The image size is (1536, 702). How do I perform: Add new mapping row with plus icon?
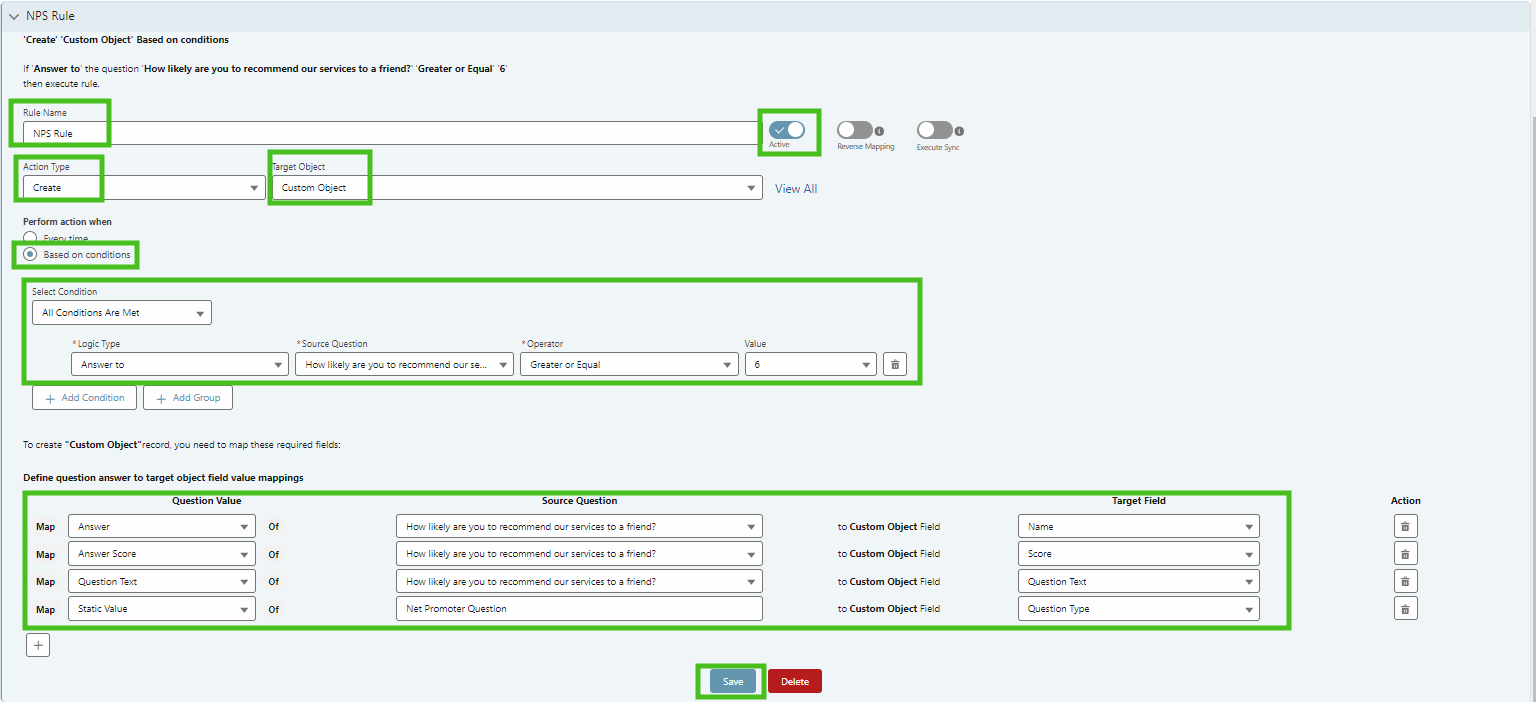coord(38,645)
